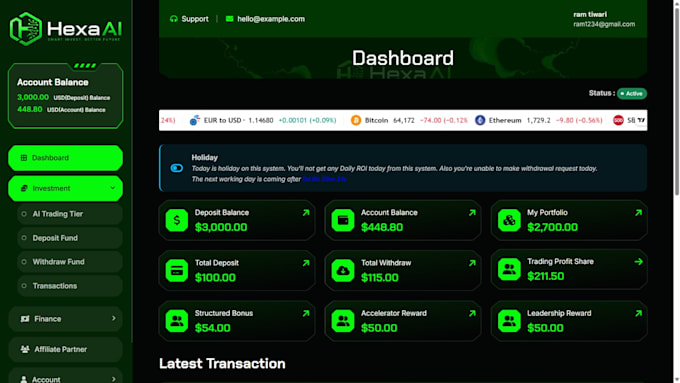Click the Investment coins icon
This screenshot has width=680, height=383.
click(x=24, y=188)
